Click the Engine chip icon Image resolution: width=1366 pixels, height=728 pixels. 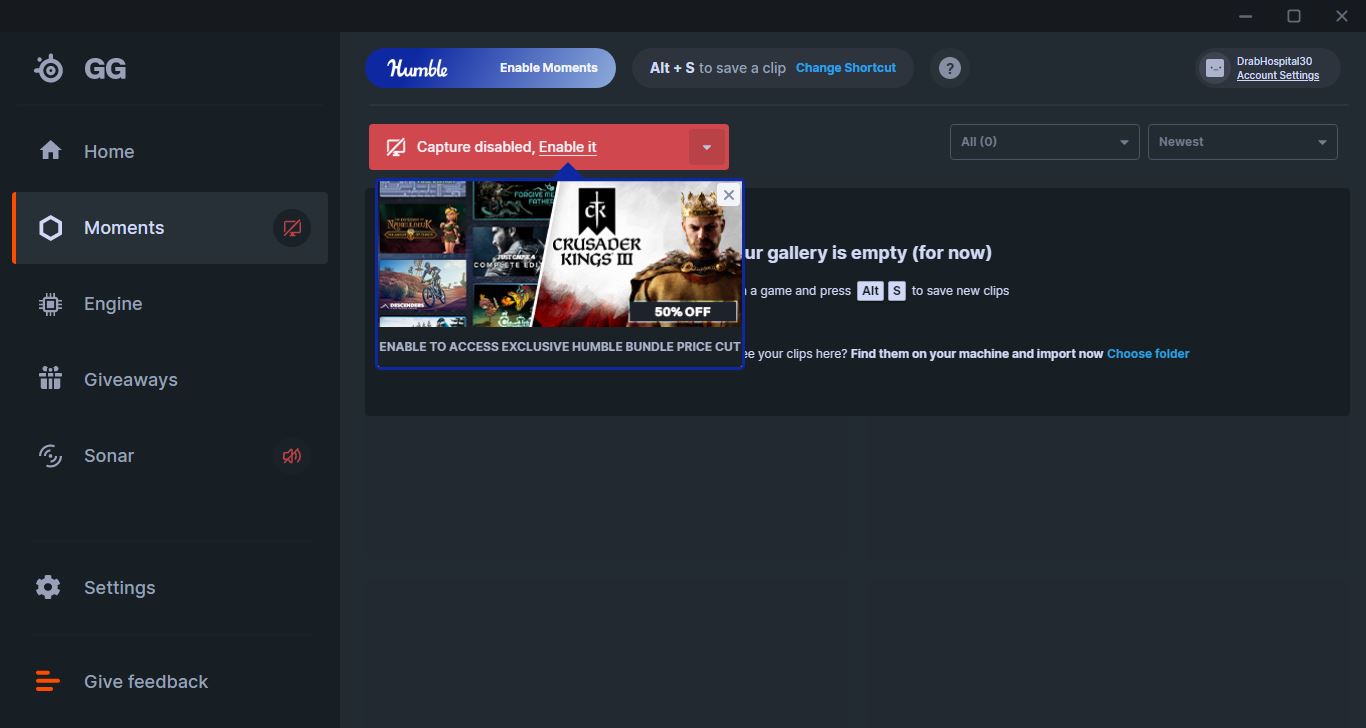pos(50,304)
